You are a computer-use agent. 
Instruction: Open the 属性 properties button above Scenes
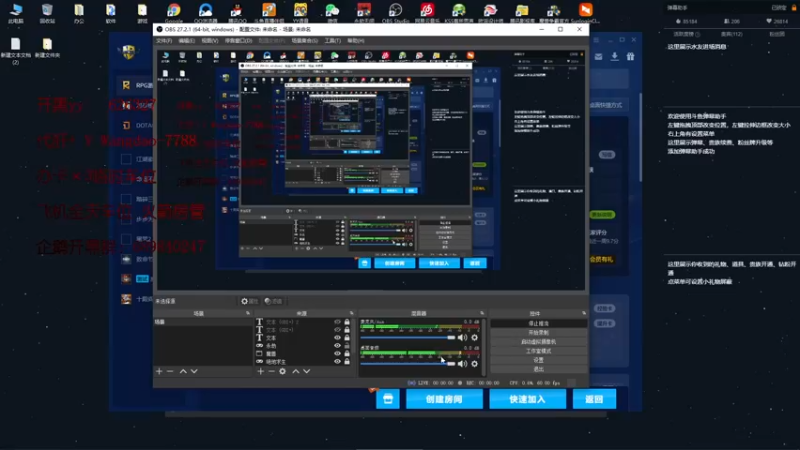coord(249,301)
